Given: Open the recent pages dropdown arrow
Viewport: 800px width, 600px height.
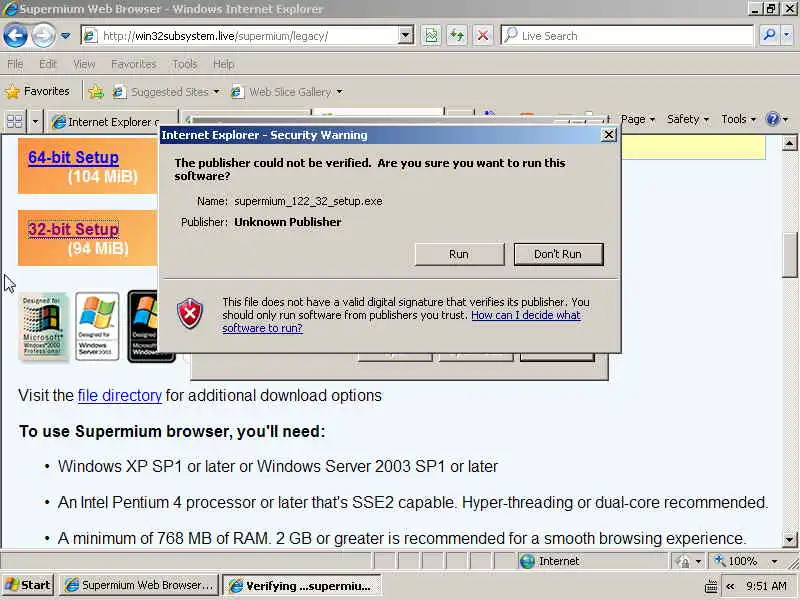Looking at the screenshot, I should tap(66, 36).
